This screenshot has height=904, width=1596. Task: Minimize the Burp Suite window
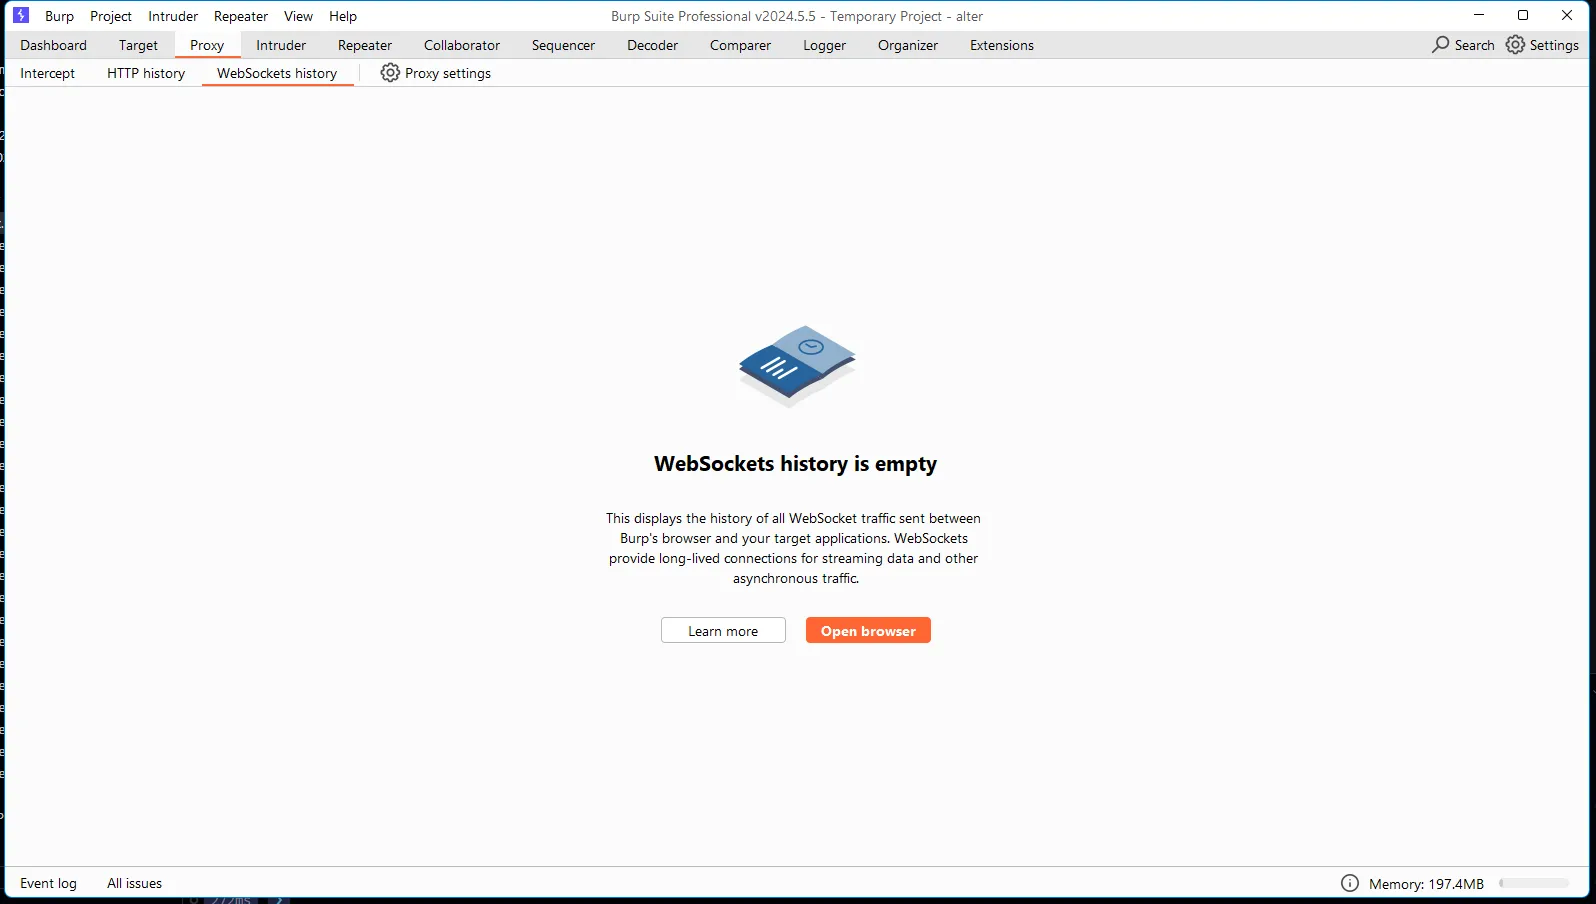pos(1479,15)
